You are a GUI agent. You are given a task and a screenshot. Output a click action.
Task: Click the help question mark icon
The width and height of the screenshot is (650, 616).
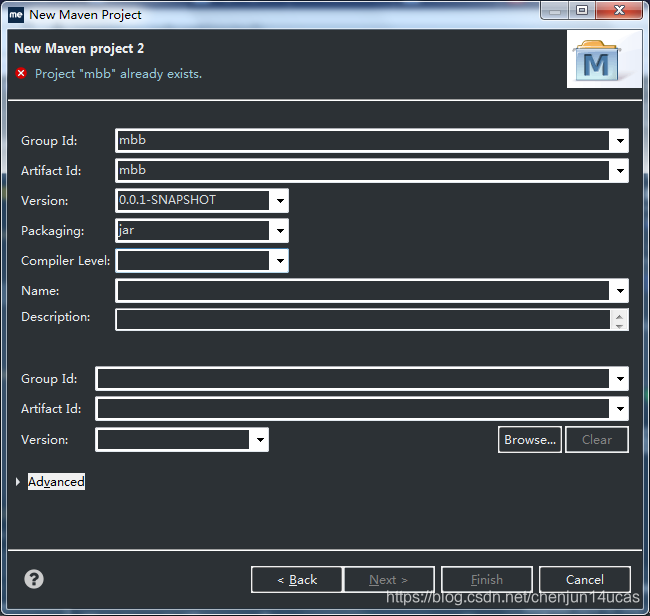(x=34, y=579)
